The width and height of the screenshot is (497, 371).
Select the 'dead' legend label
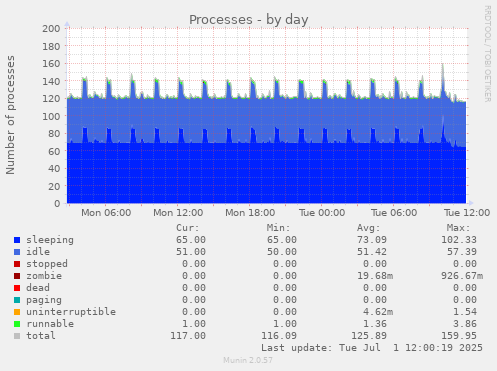tap(38, 288)
